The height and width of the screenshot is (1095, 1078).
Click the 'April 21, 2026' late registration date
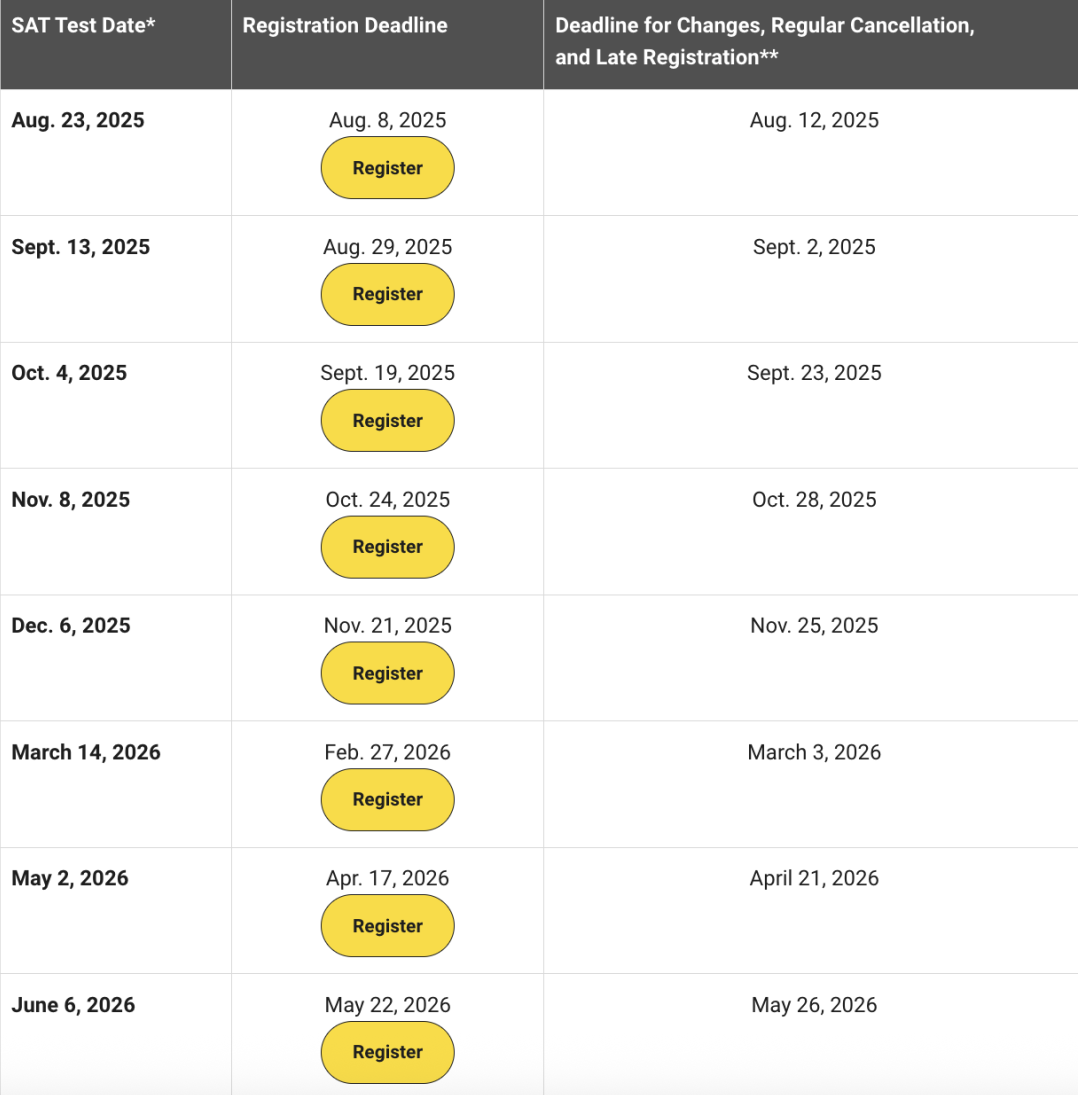(814, 878)
